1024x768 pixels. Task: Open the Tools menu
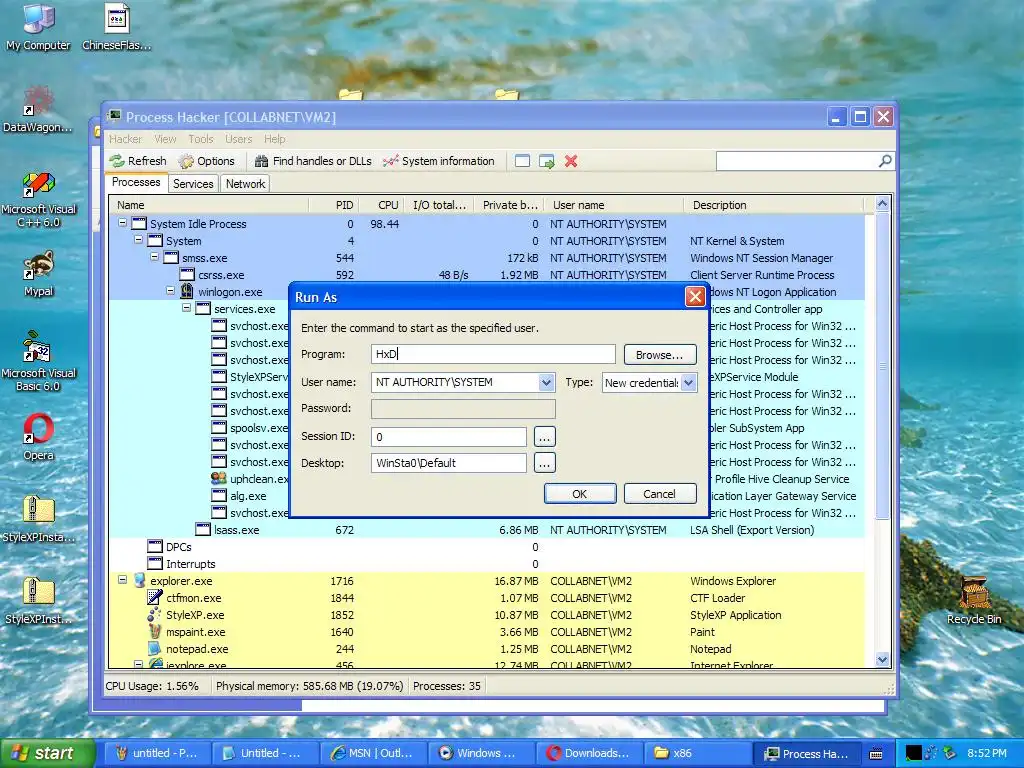pos(200,139)
